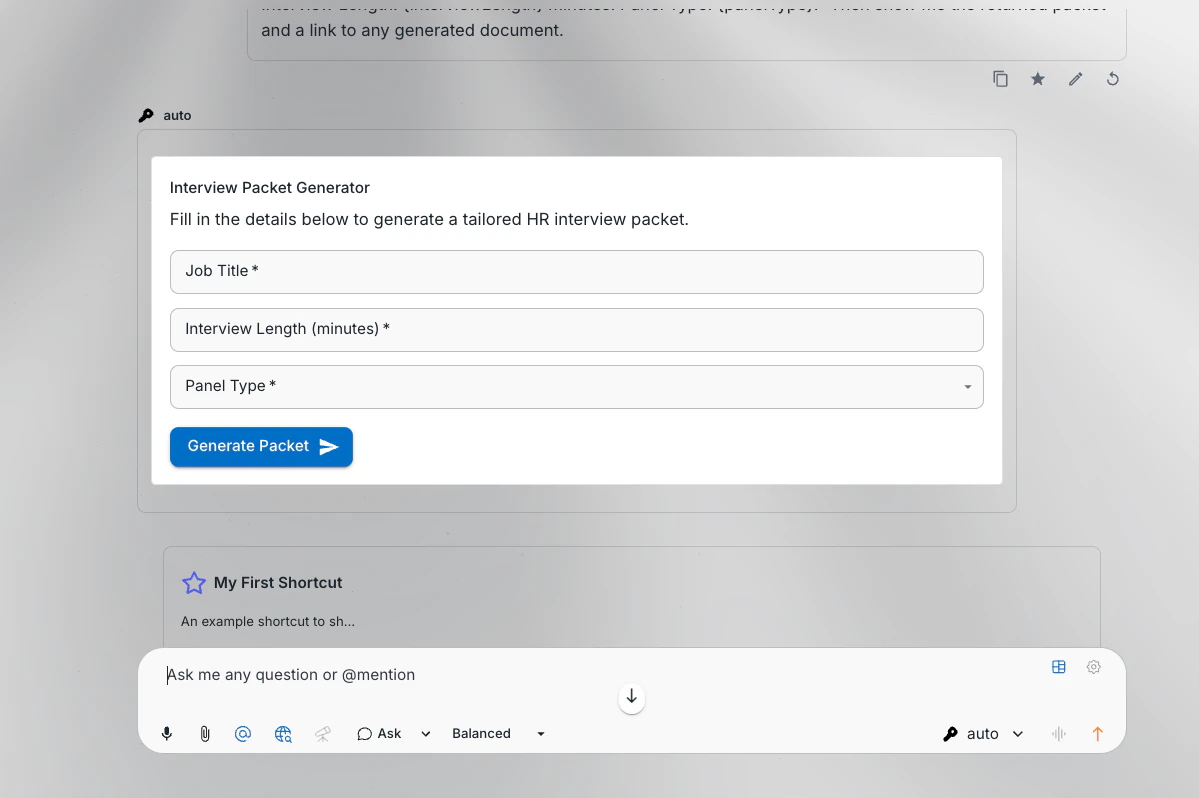The image size is (1199, 798).
Task: Jump to latest message with down arrow
Action: click(x=632, y=697)
